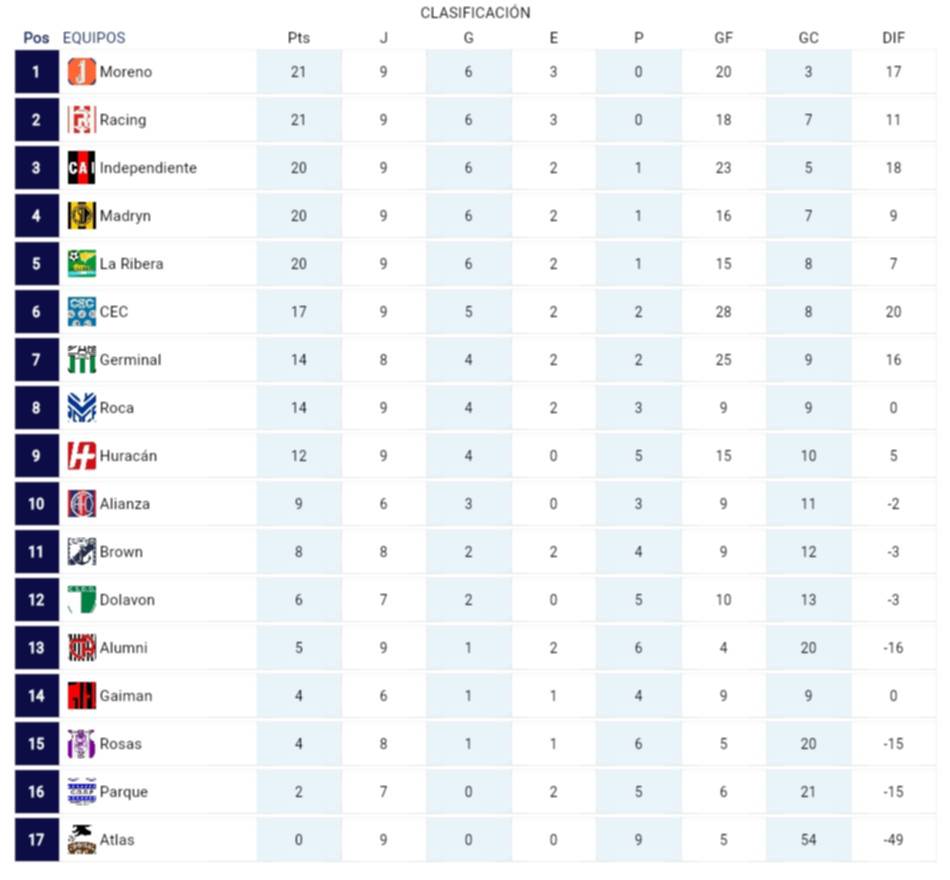Click the Huracán red logo

point(81,456)
